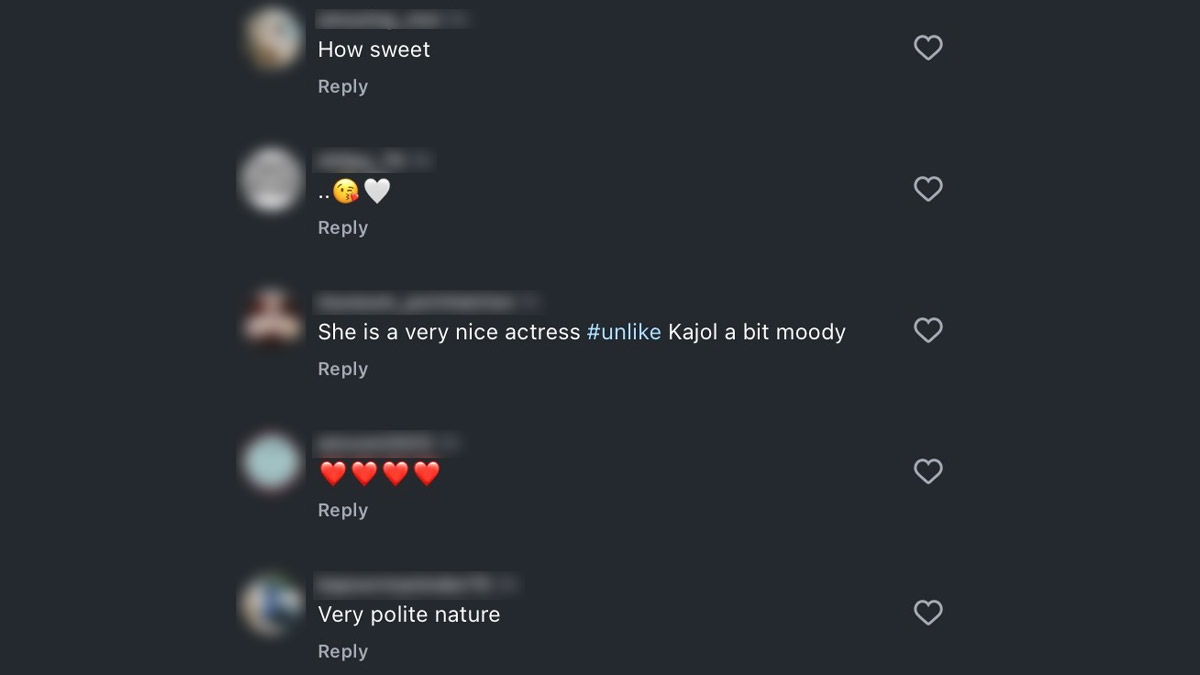This screenshot has height=675, width=1200.
Task: Like the "How sweet" comment
Action: pyautogui.click(x=928, y=48)
